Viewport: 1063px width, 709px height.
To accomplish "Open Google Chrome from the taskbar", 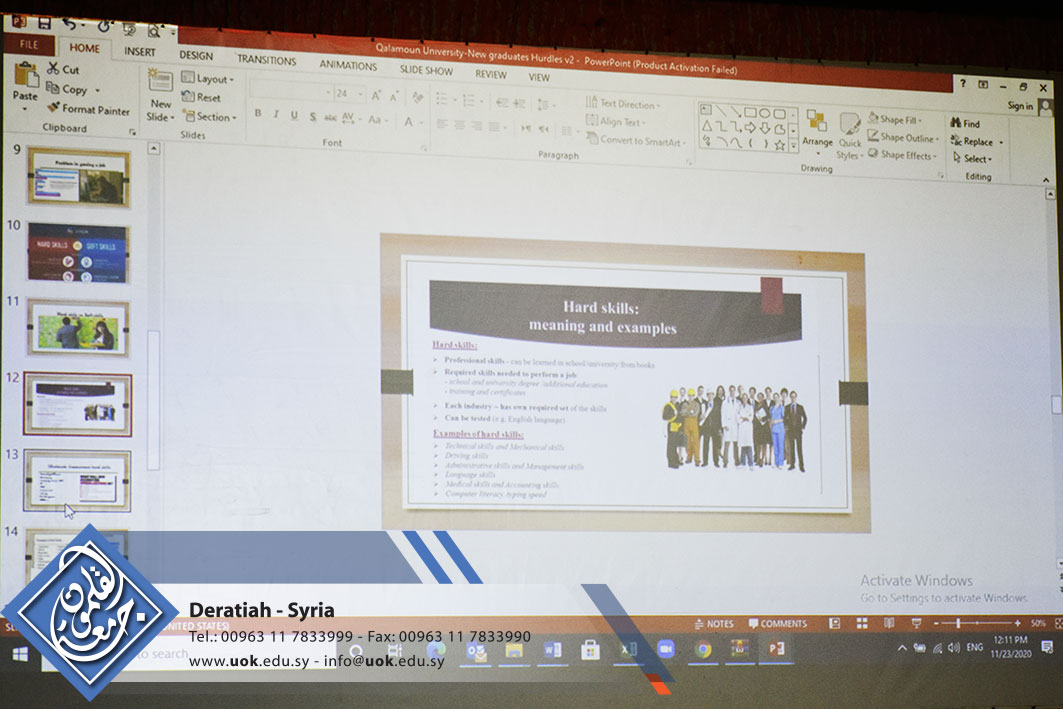I will pos(703,649).
